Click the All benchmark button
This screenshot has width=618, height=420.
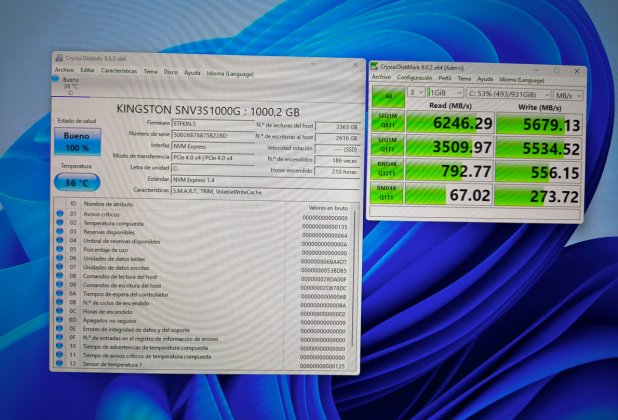(388, 96)
